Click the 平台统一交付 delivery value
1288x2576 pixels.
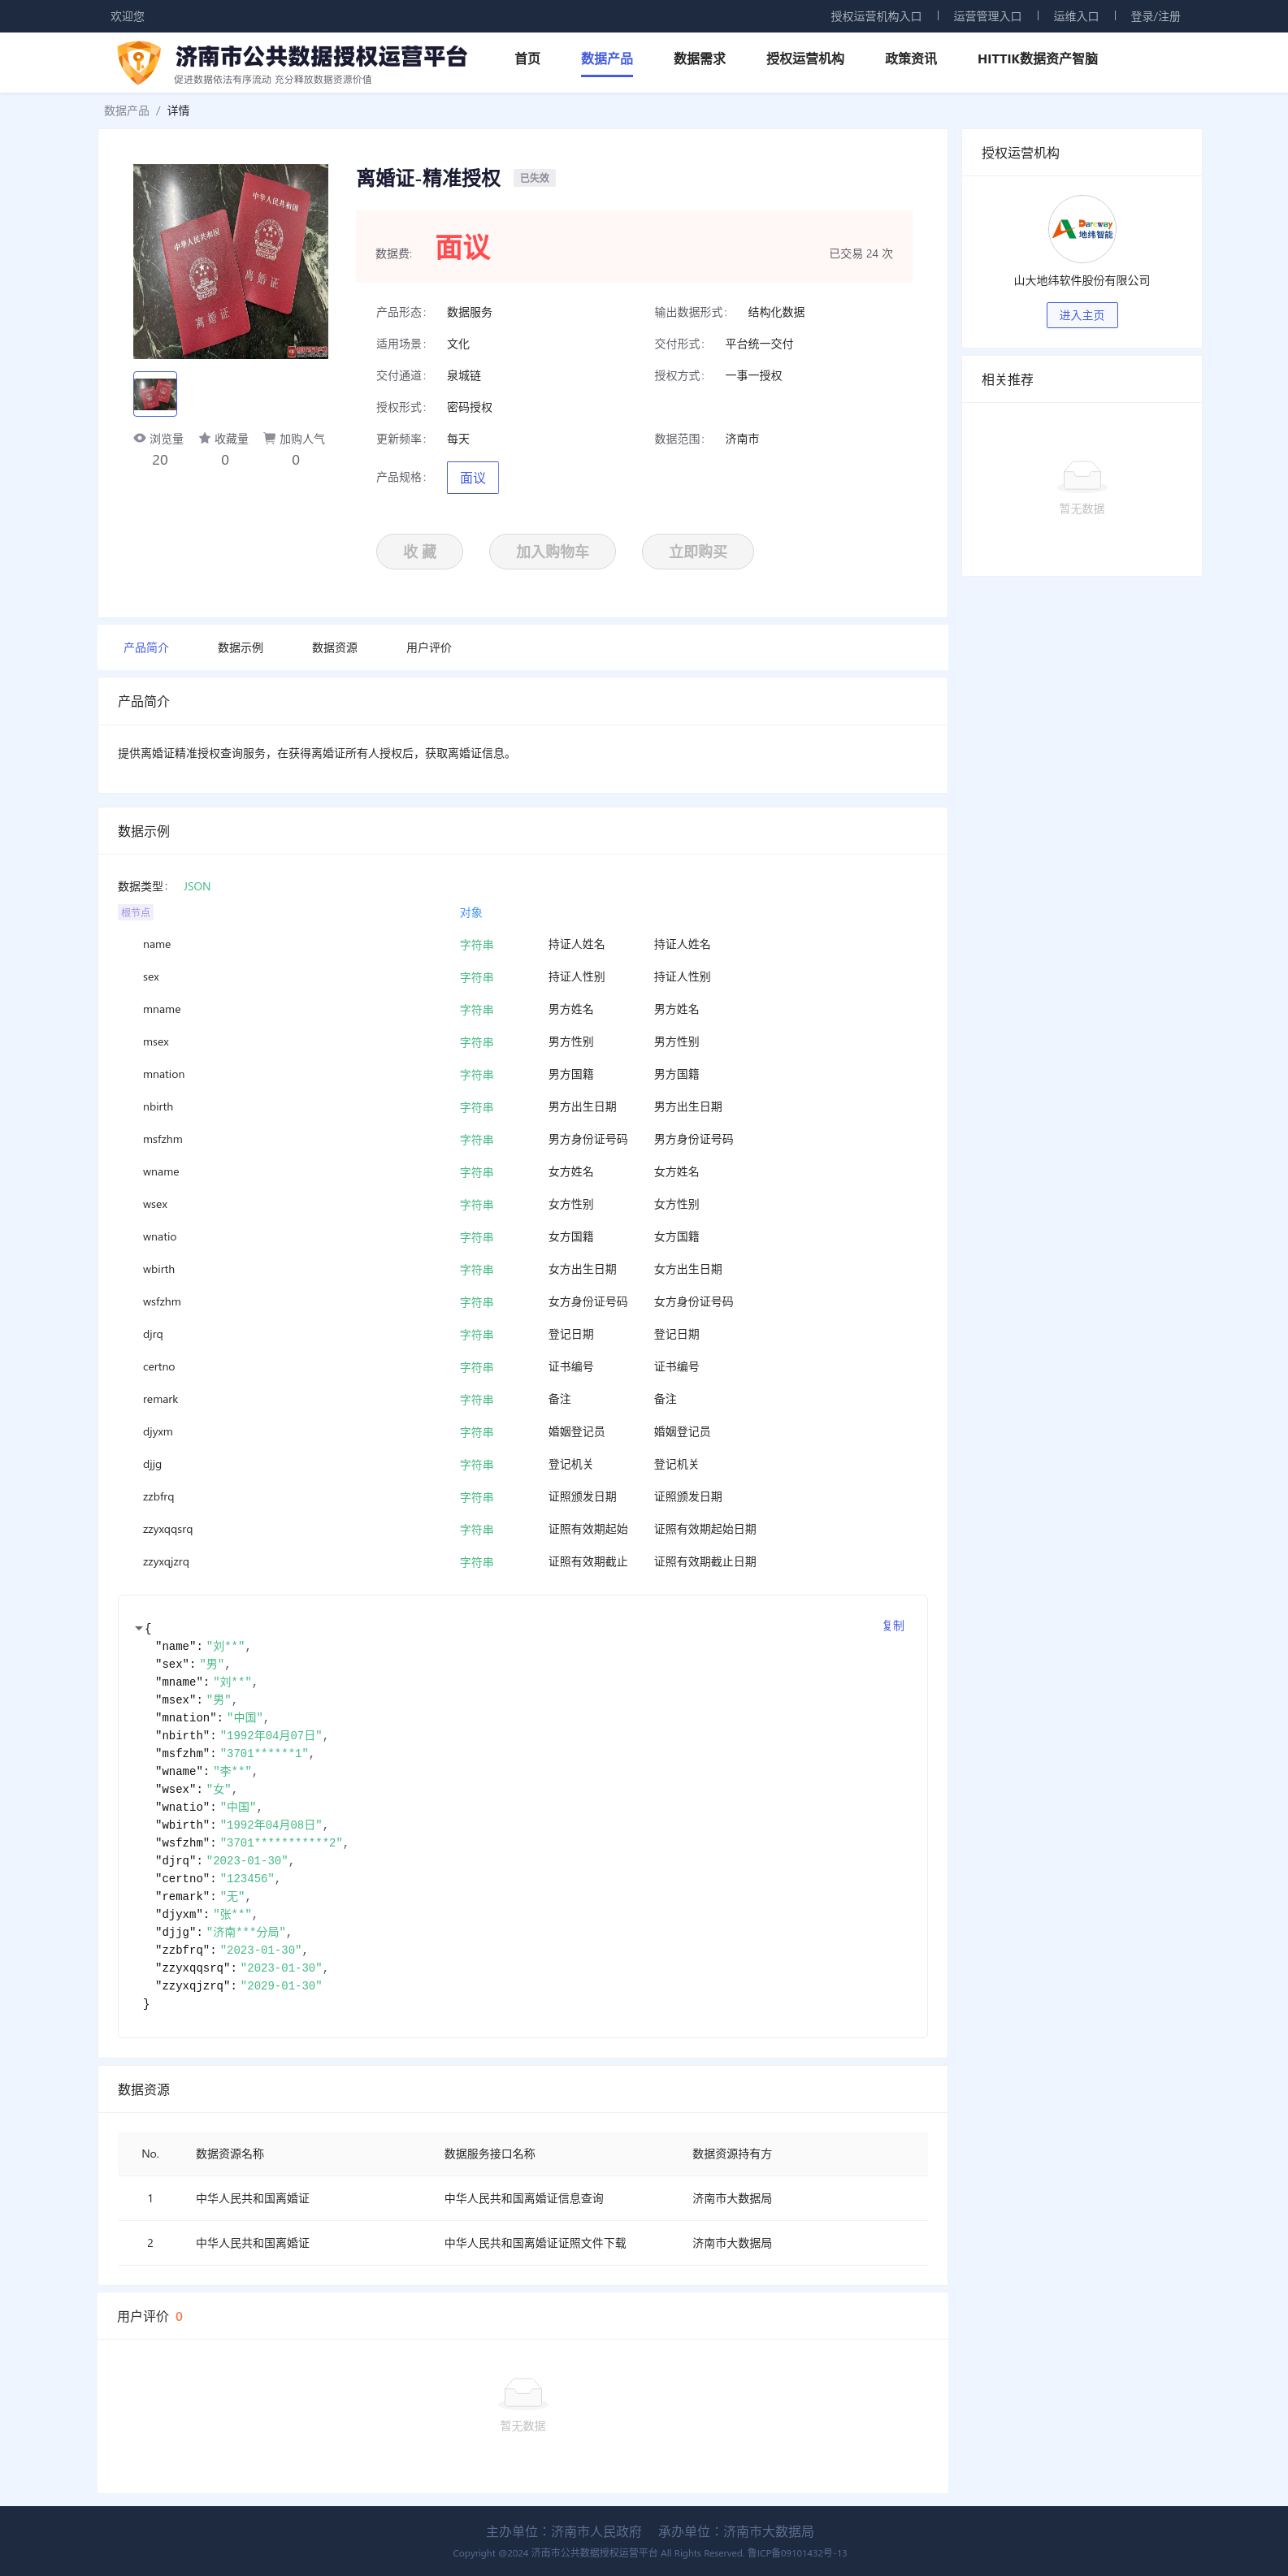point(759,344)
